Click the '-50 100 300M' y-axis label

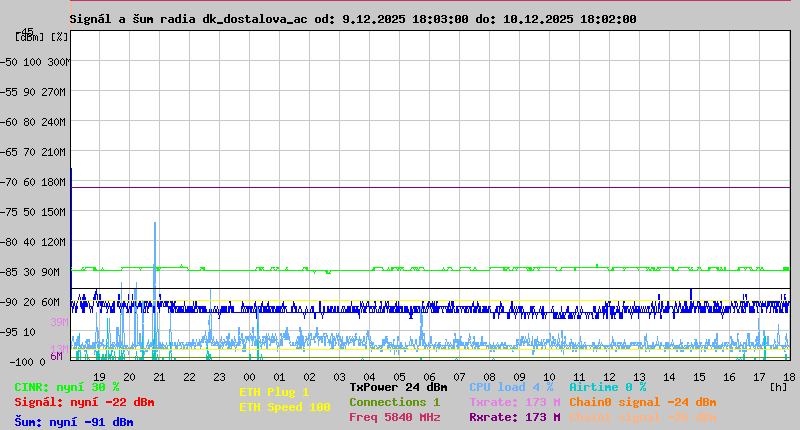(x=35, y=62)
